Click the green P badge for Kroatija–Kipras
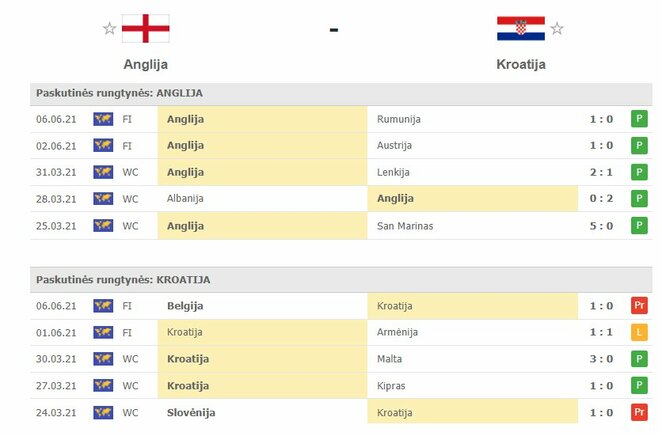Screen dimensions: 662x436 (x=639, y=385)
